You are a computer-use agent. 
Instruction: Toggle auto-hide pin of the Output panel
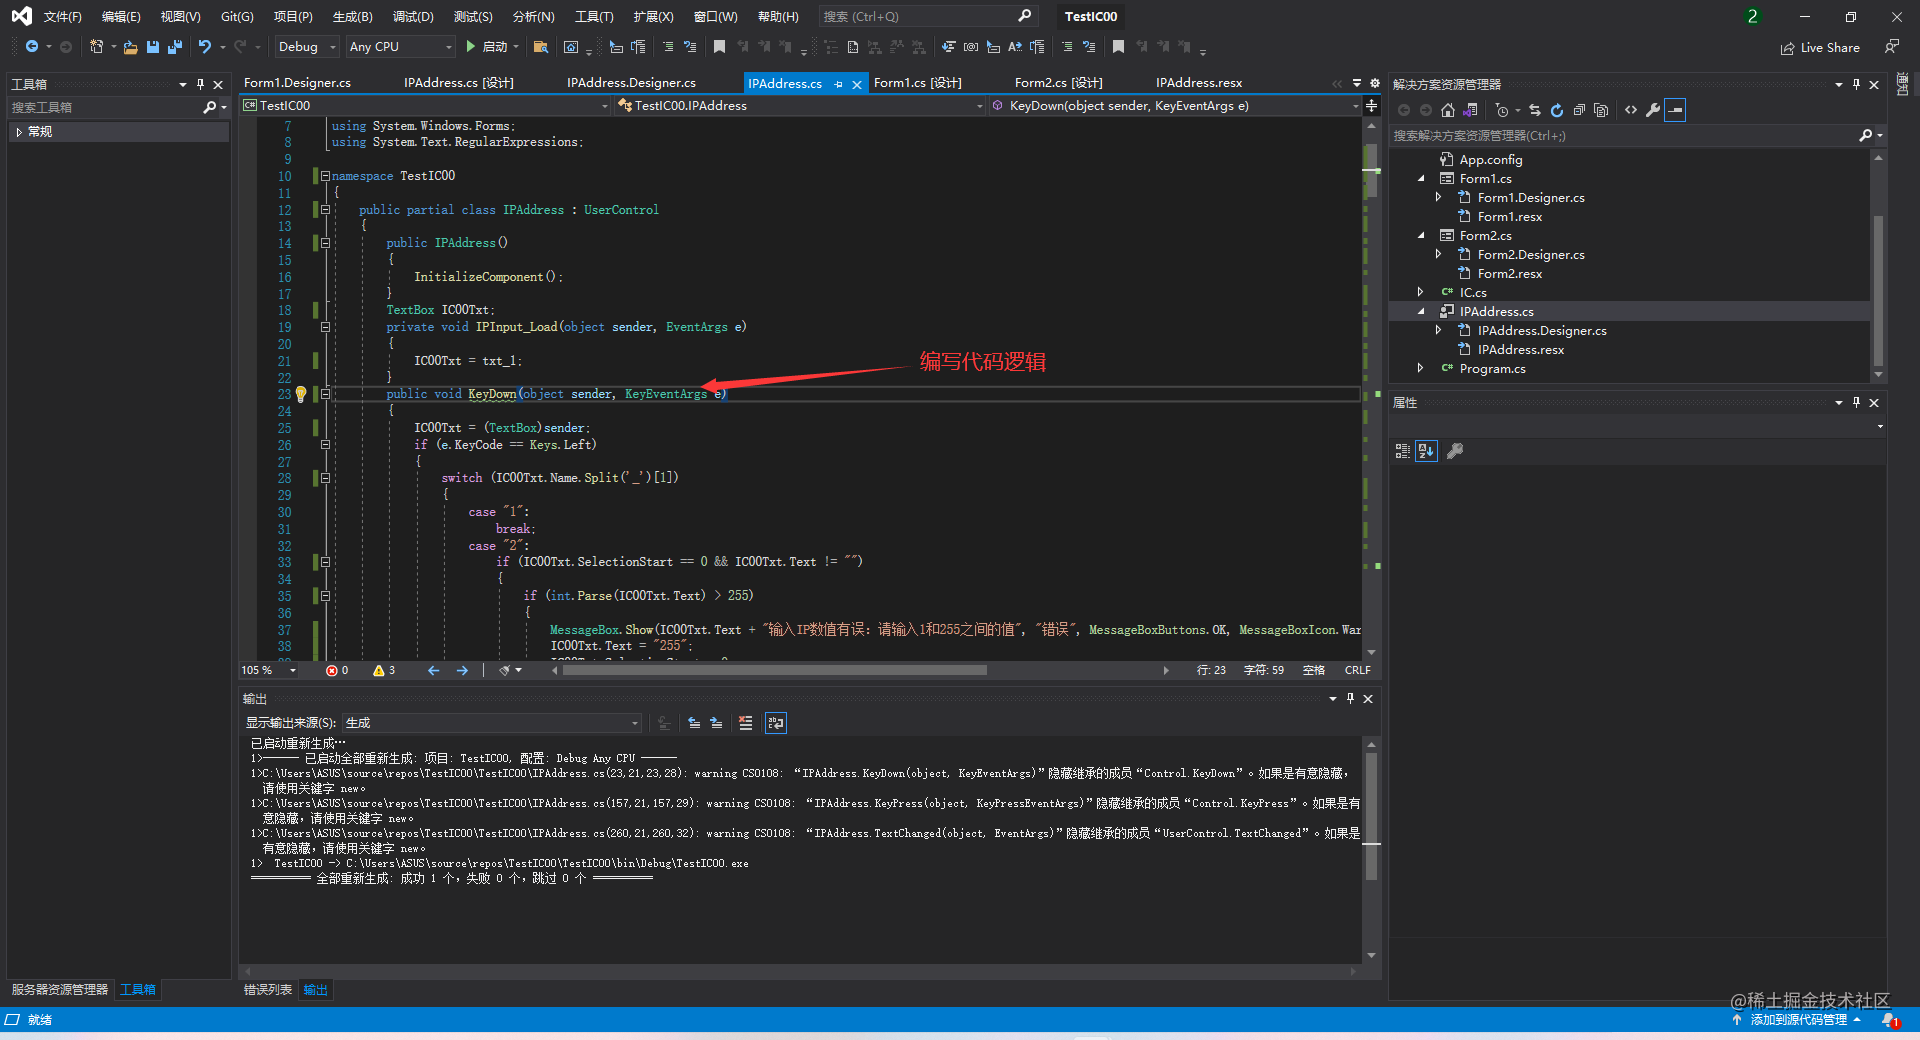1350,699
